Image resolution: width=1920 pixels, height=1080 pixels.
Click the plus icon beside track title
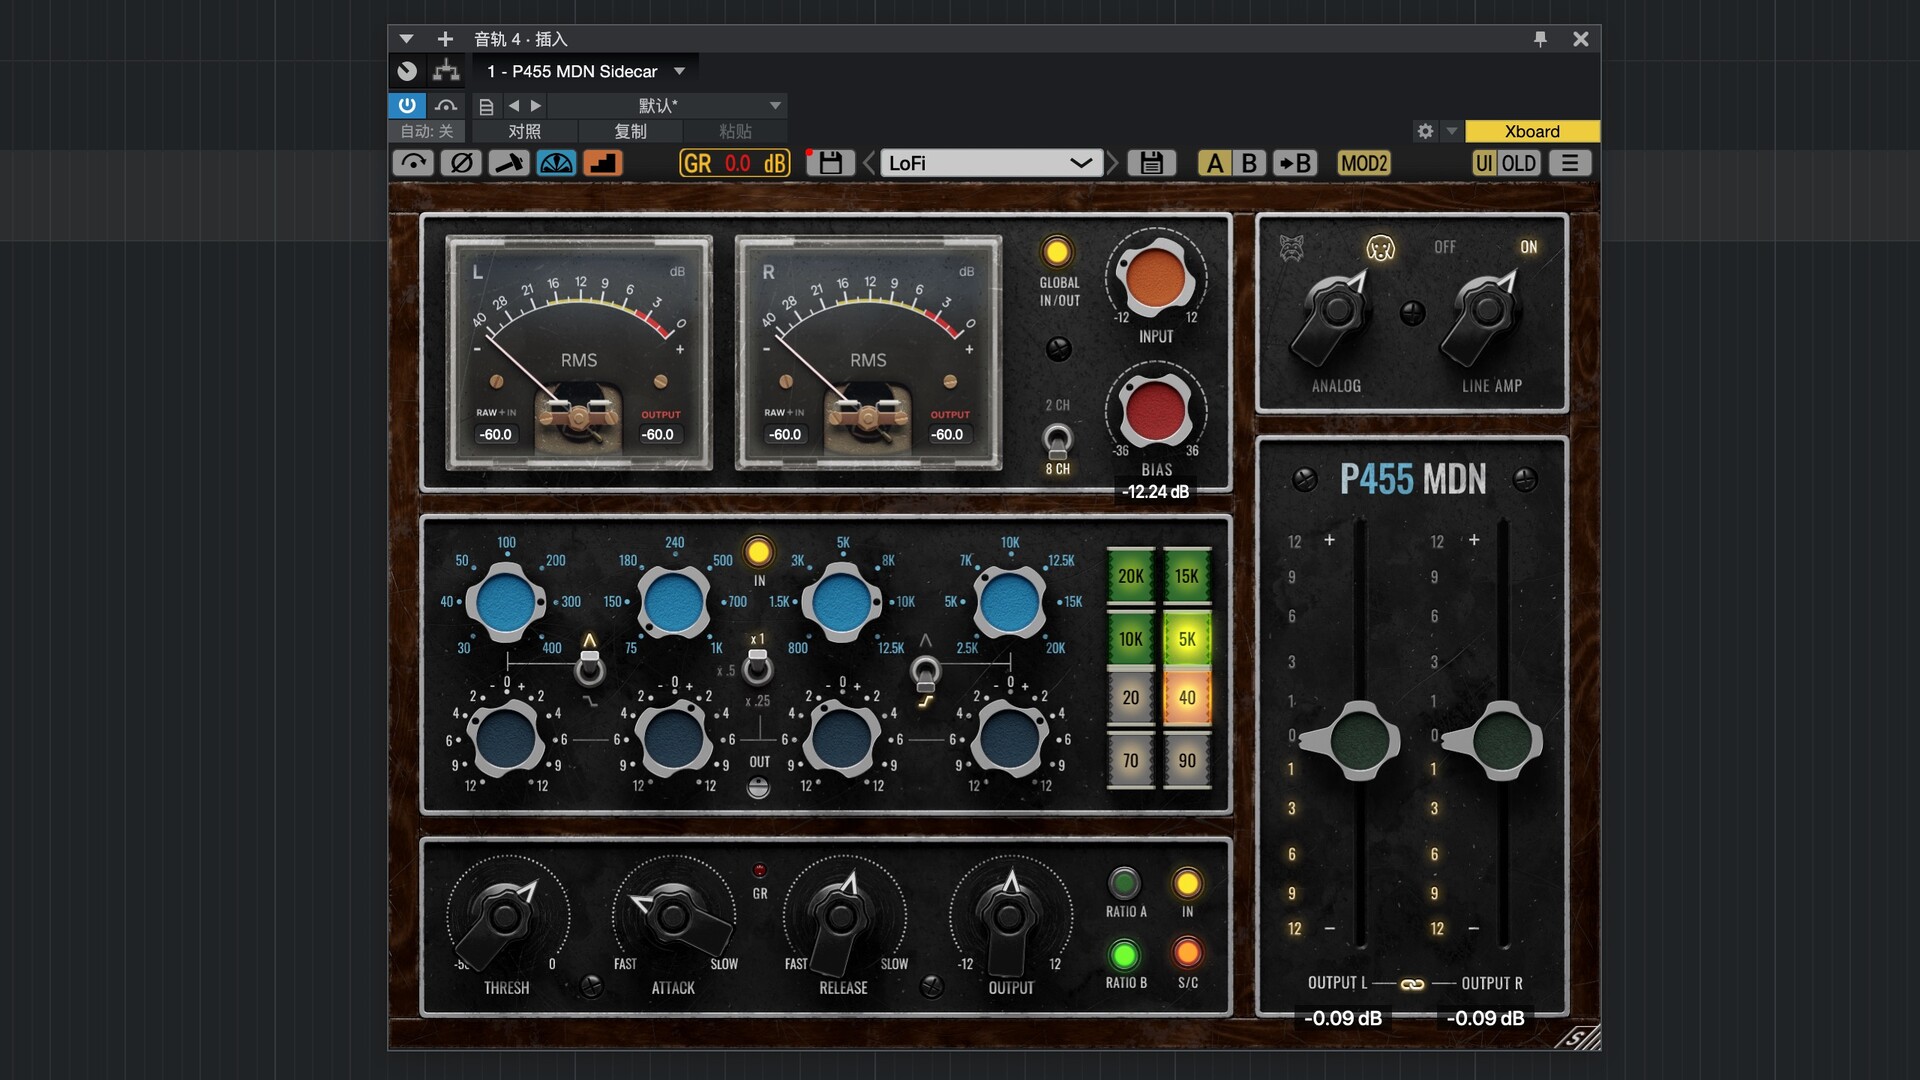pos(445,39)
